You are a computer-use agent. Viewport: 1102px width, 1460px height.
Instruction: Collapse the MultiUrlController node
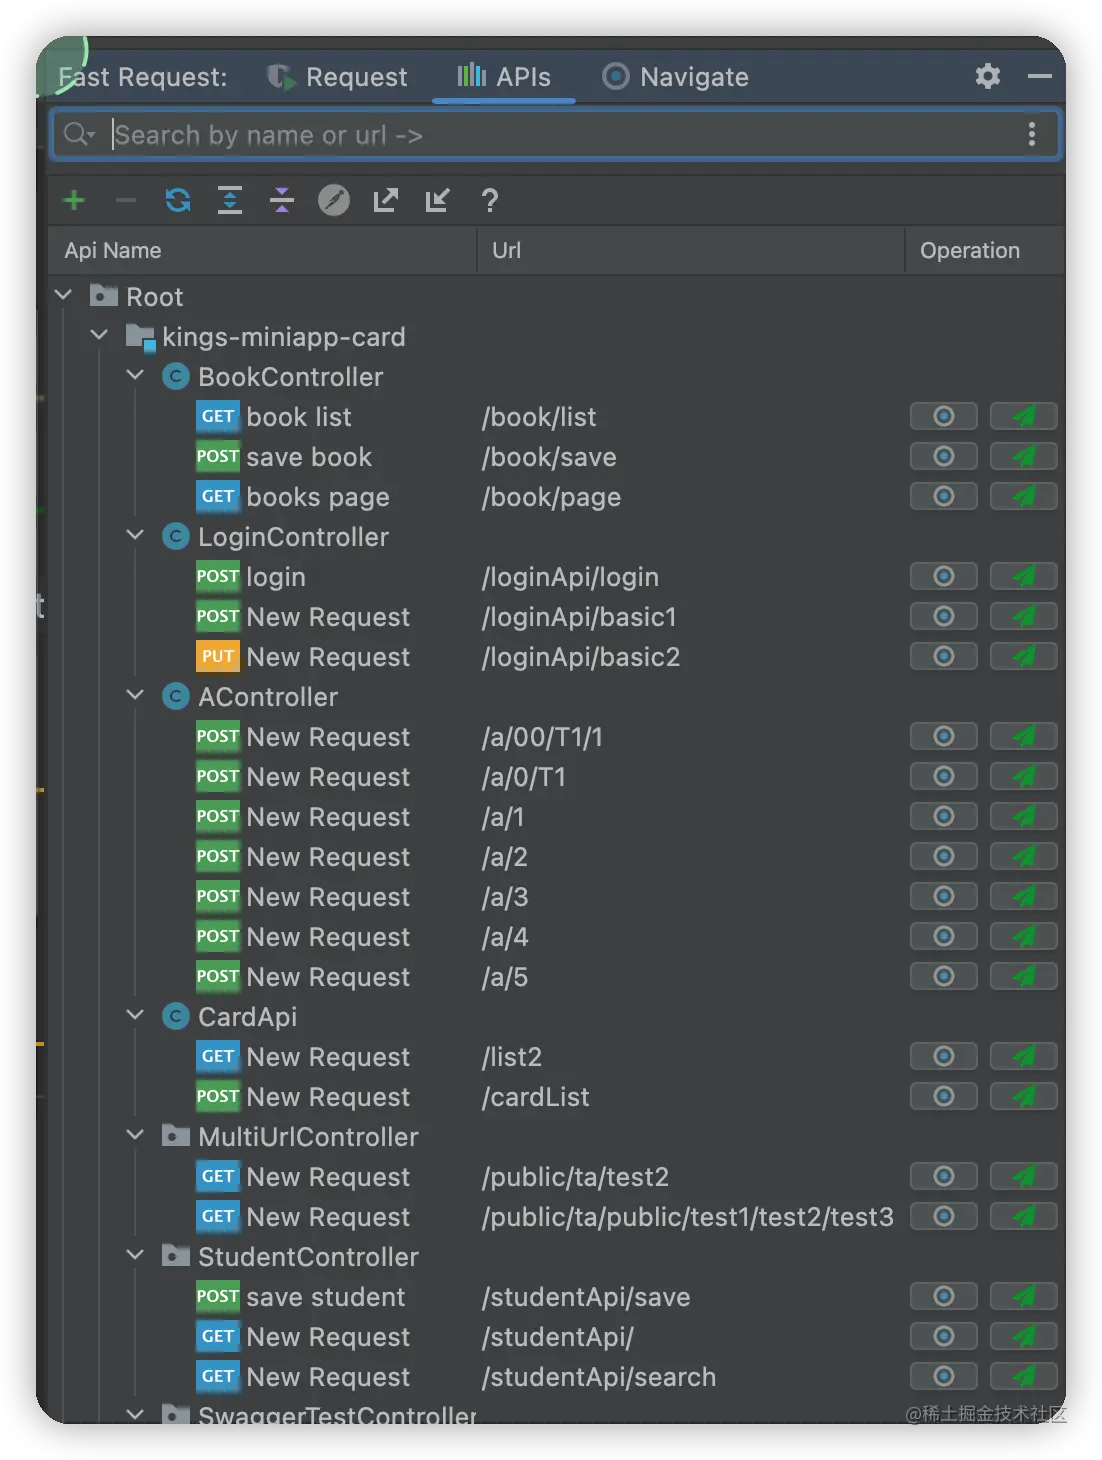(x=135, y=1135)
